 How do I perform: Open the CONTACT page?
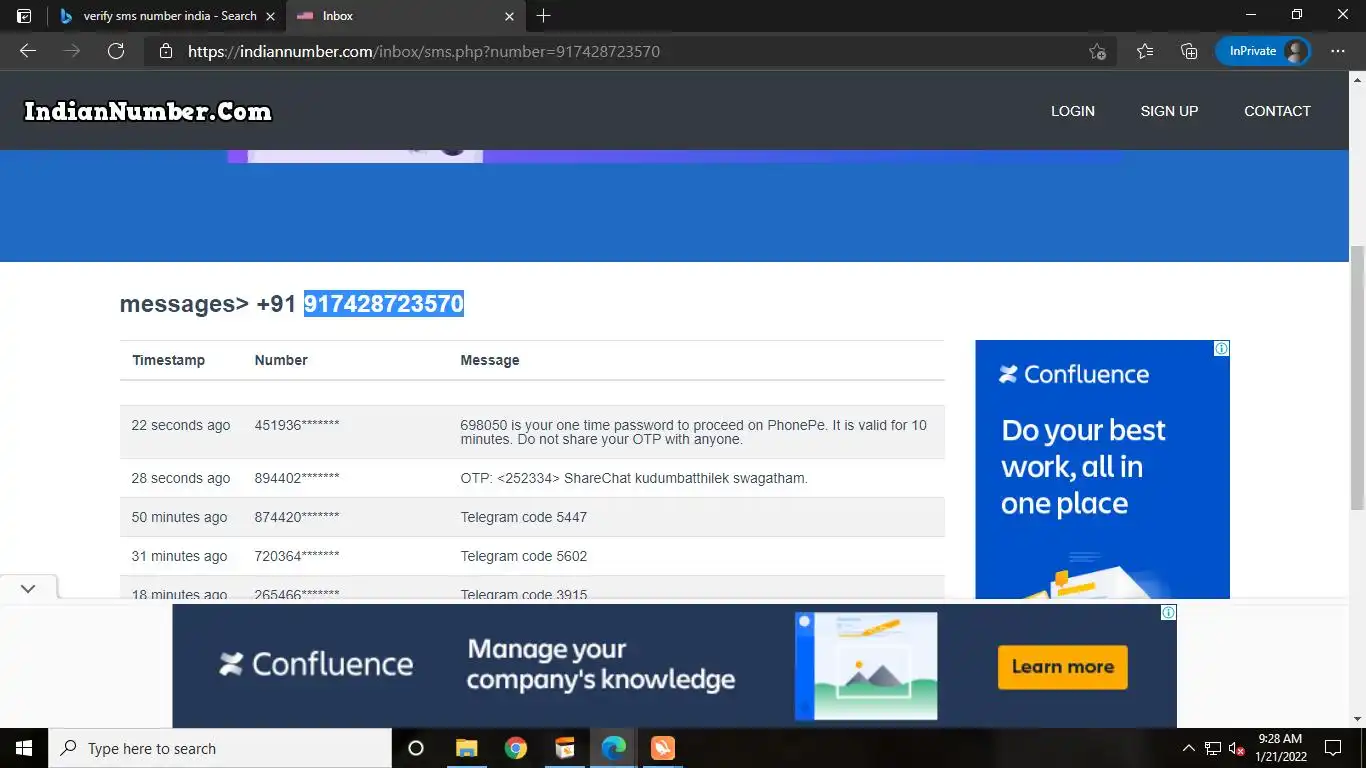pos(1277,111)
